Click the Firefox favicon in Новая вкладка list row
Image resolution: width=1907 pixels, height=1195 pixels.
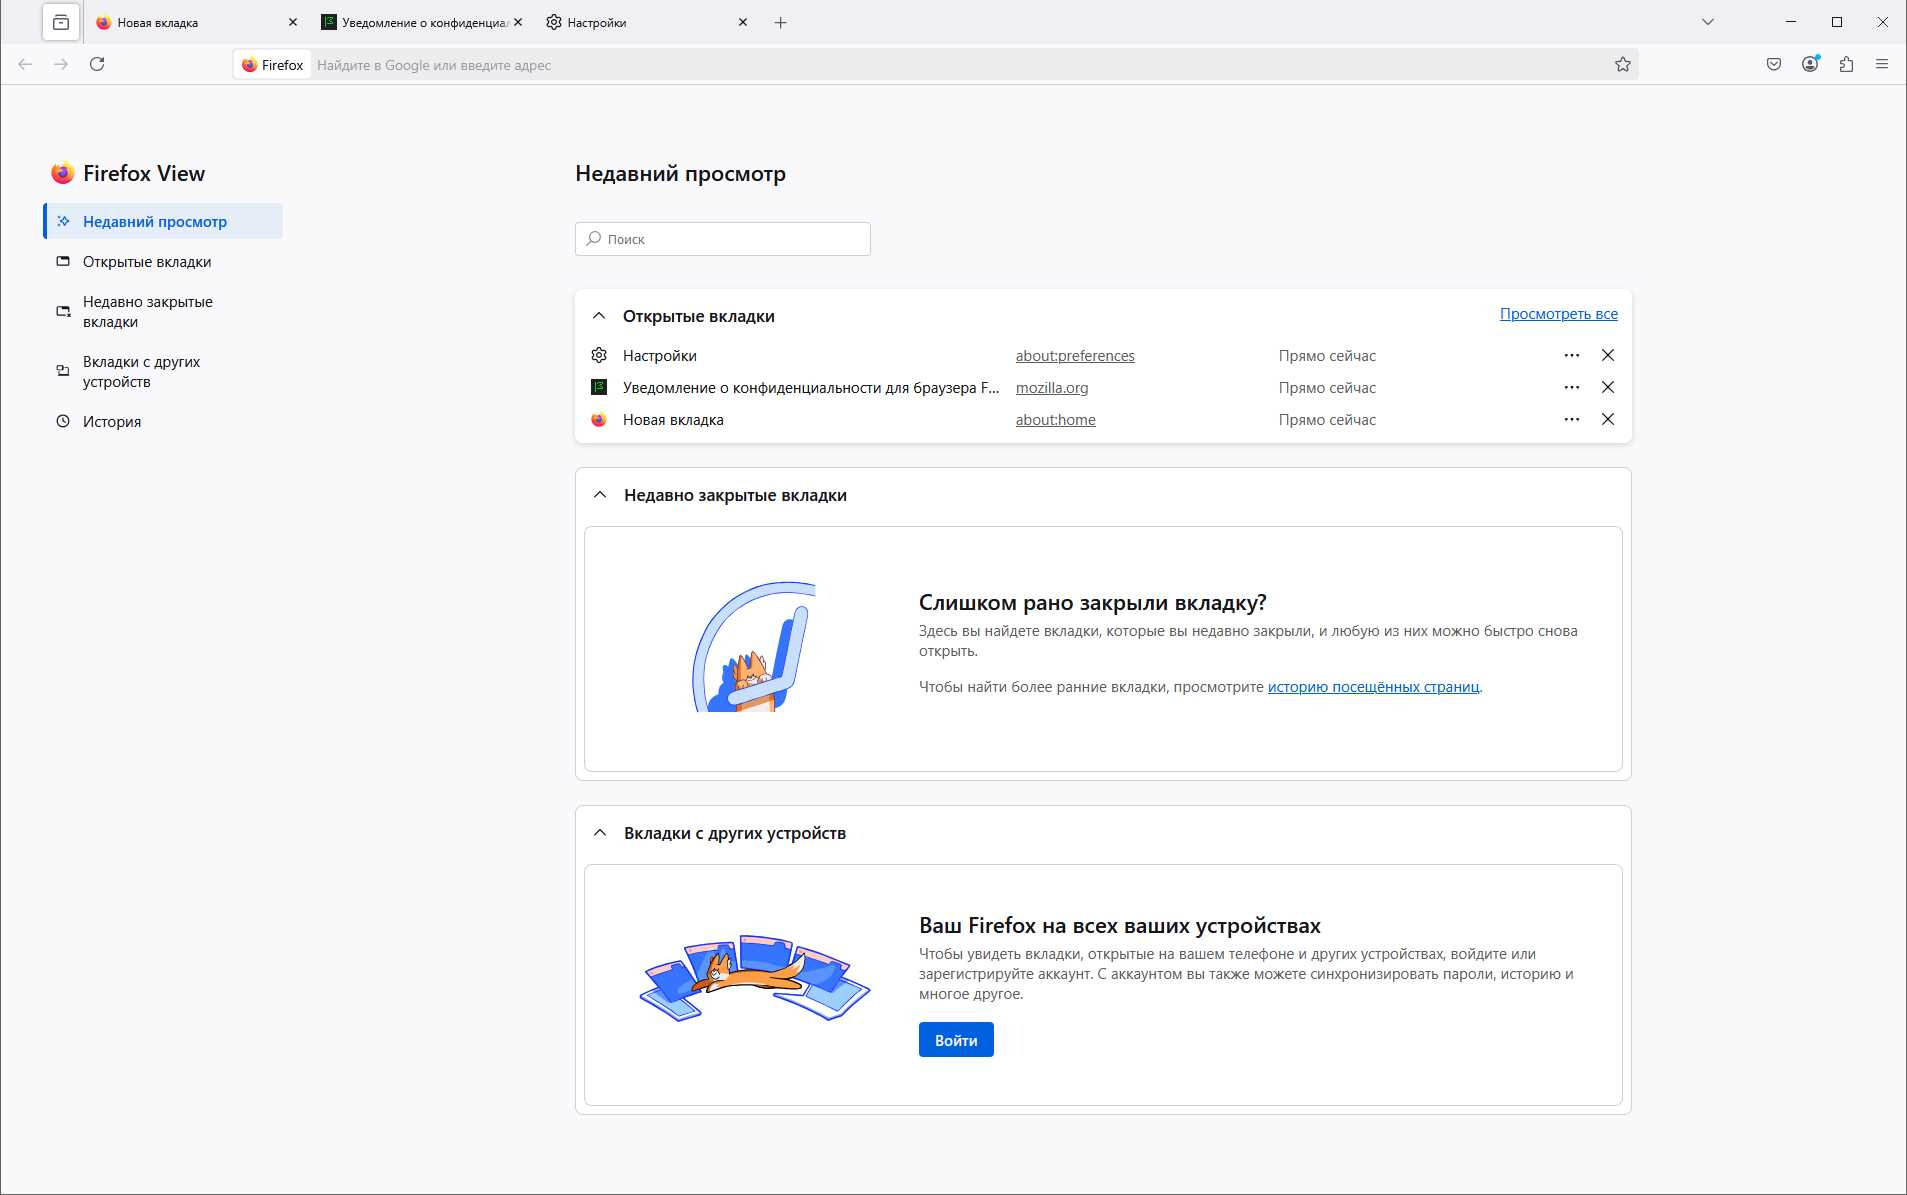tap(599, 419)
